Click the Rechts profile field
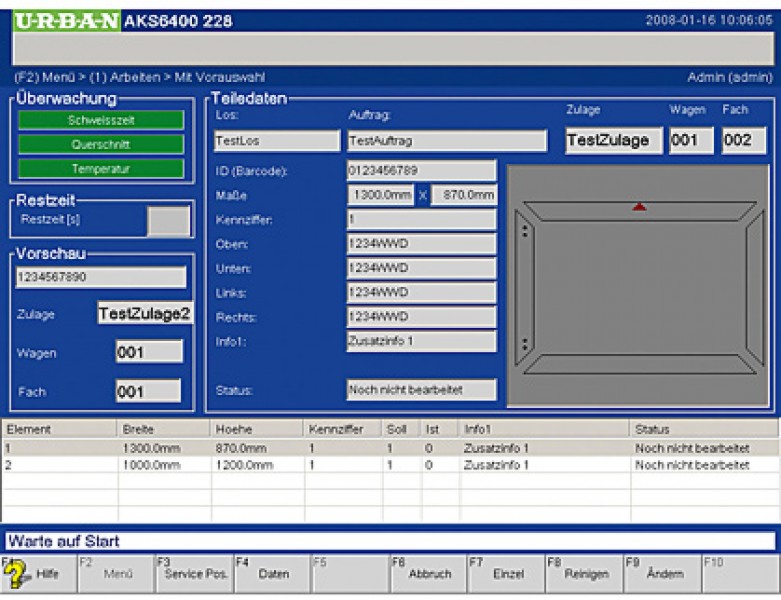The image size is (781, 600). click(421, 317)
